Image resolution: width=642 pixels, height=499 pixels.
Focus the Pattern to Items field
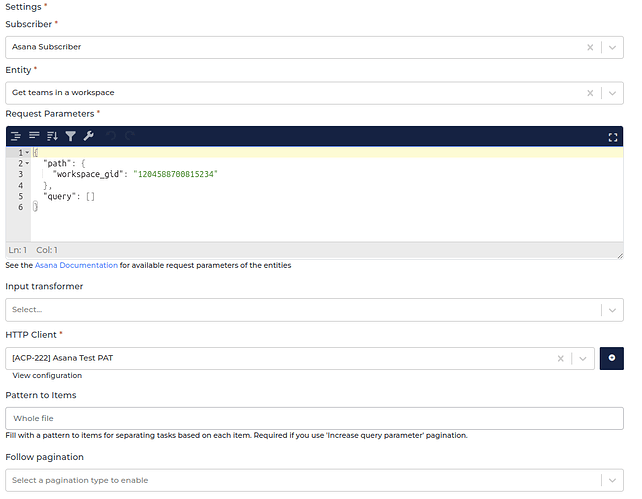point(314,418)
